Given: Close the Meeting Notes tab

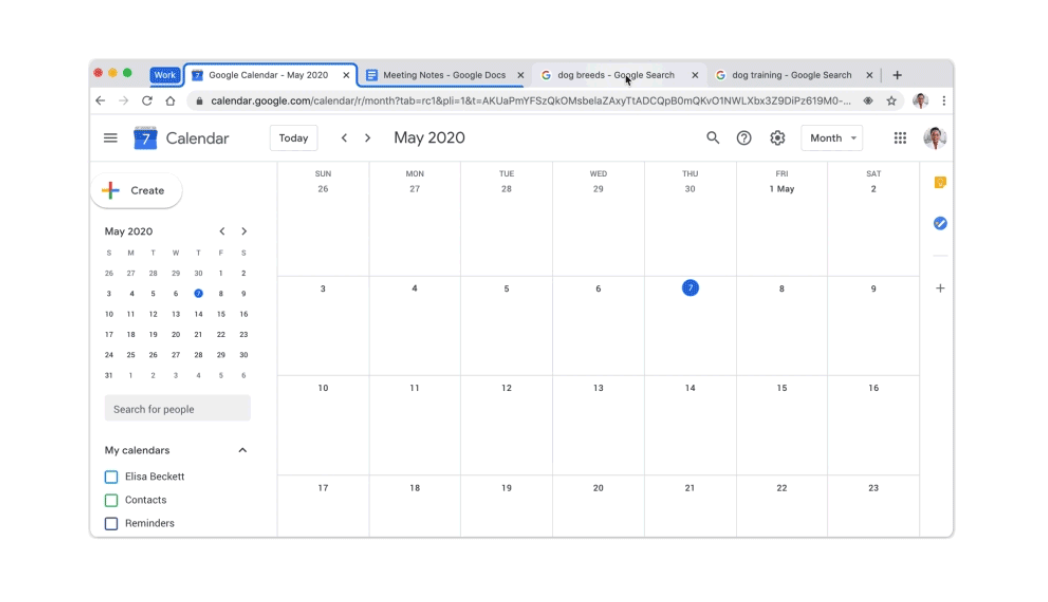Looking at the screenshot, I should tap(521, 75).
